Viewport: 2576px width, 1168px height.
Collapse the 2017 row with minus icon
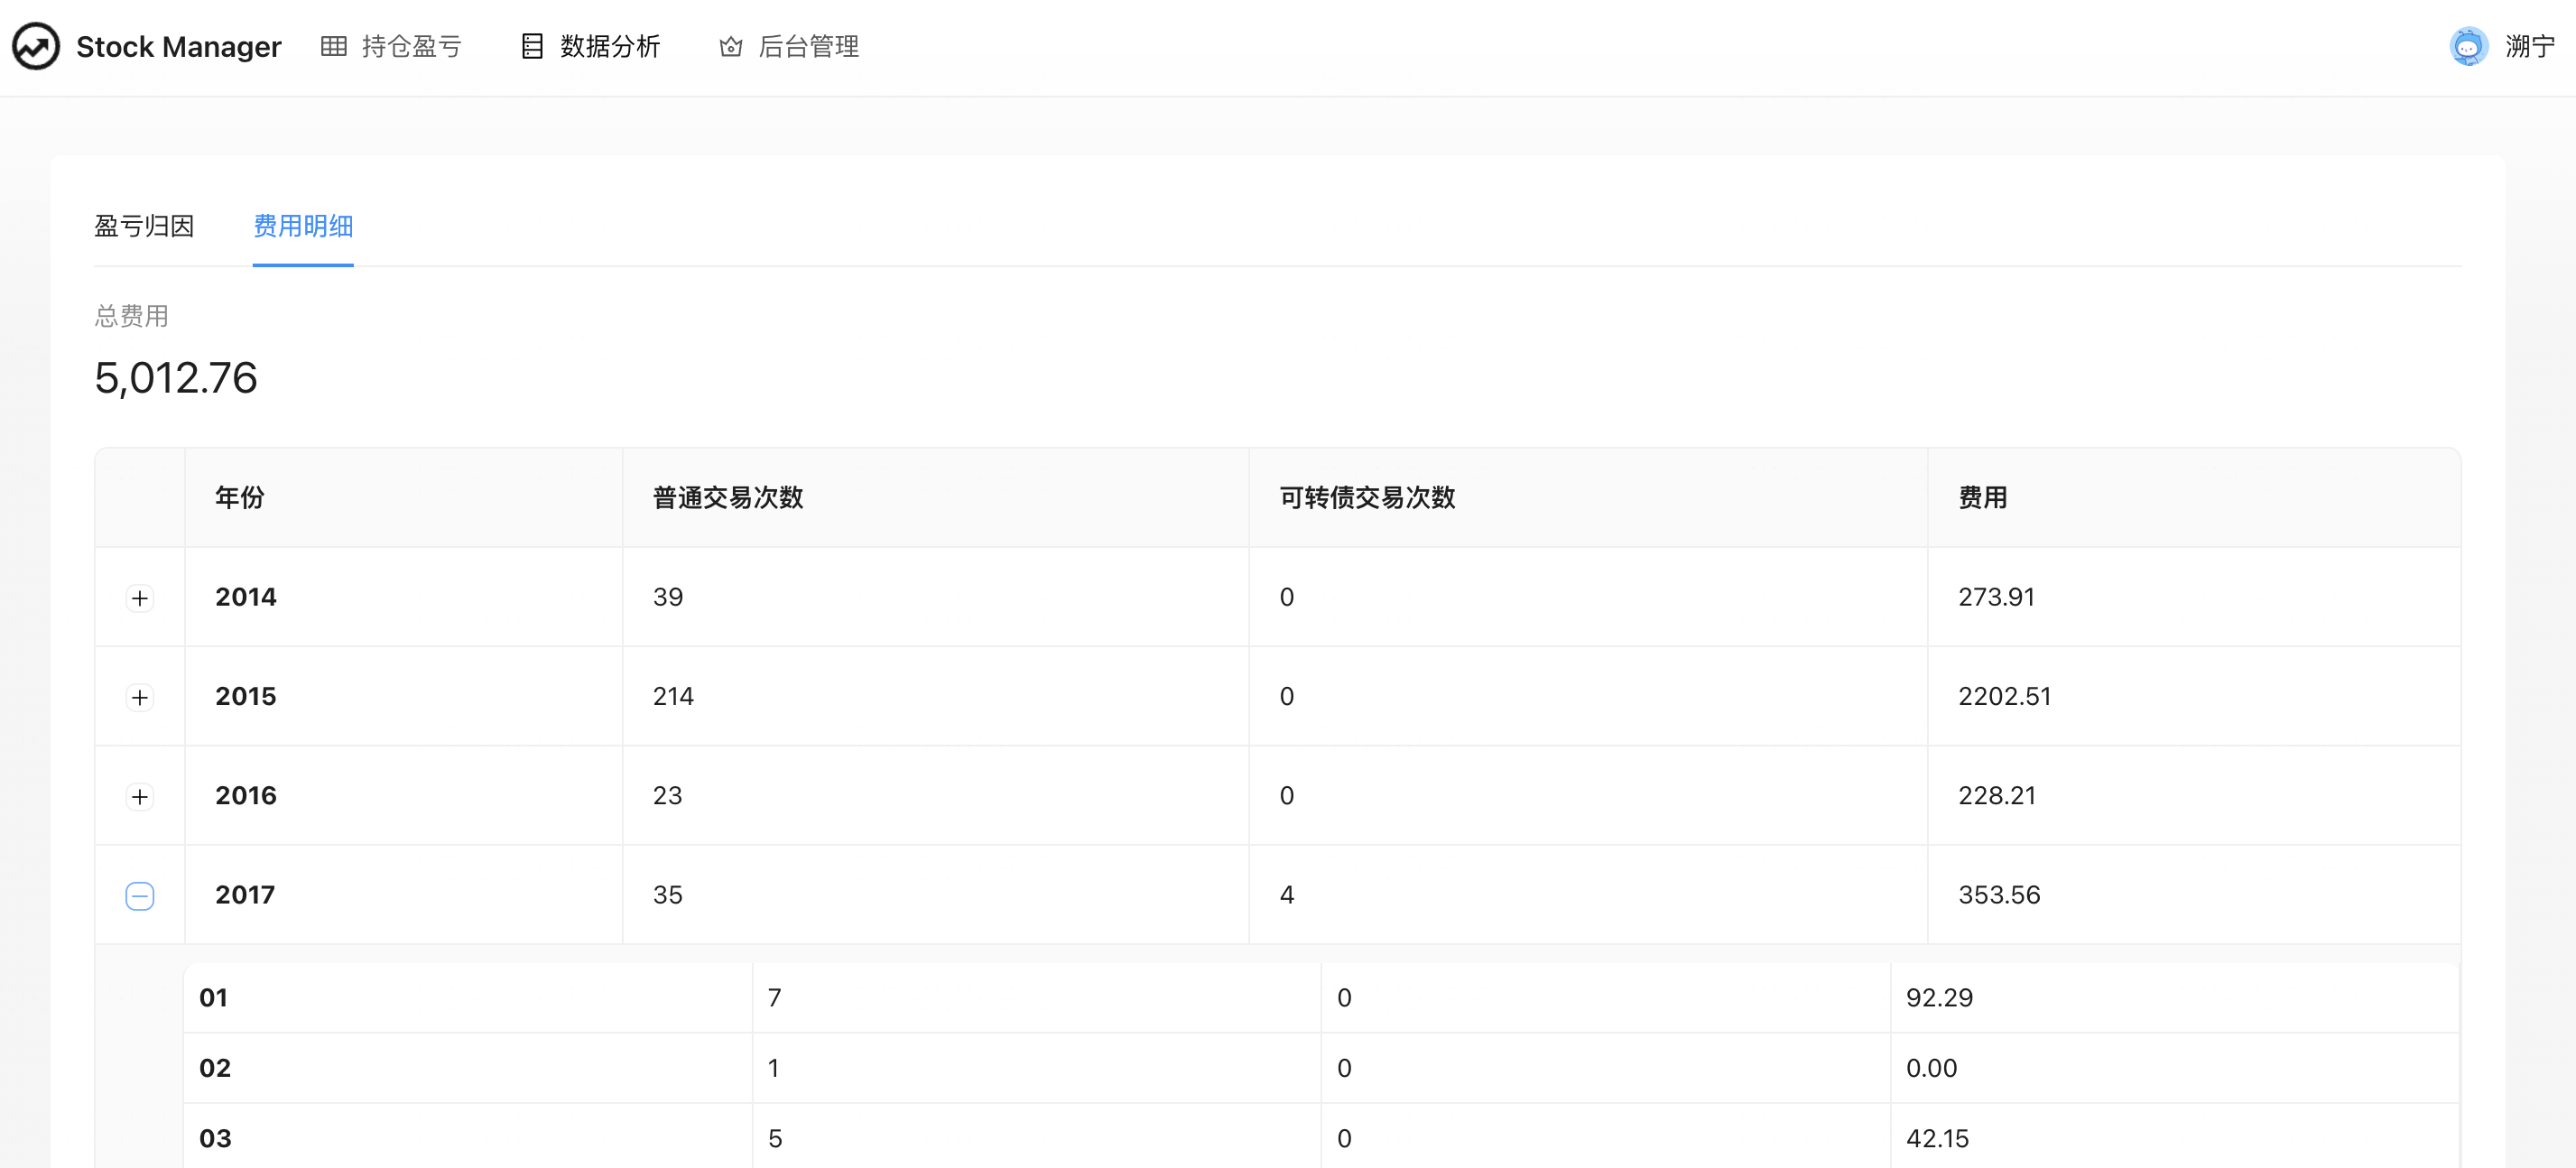click(x=140, y=896)
